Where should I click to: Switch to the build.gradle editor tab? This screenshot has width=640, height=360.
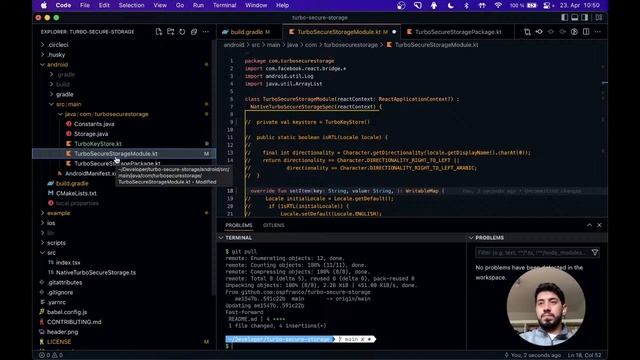coord(246,32)
